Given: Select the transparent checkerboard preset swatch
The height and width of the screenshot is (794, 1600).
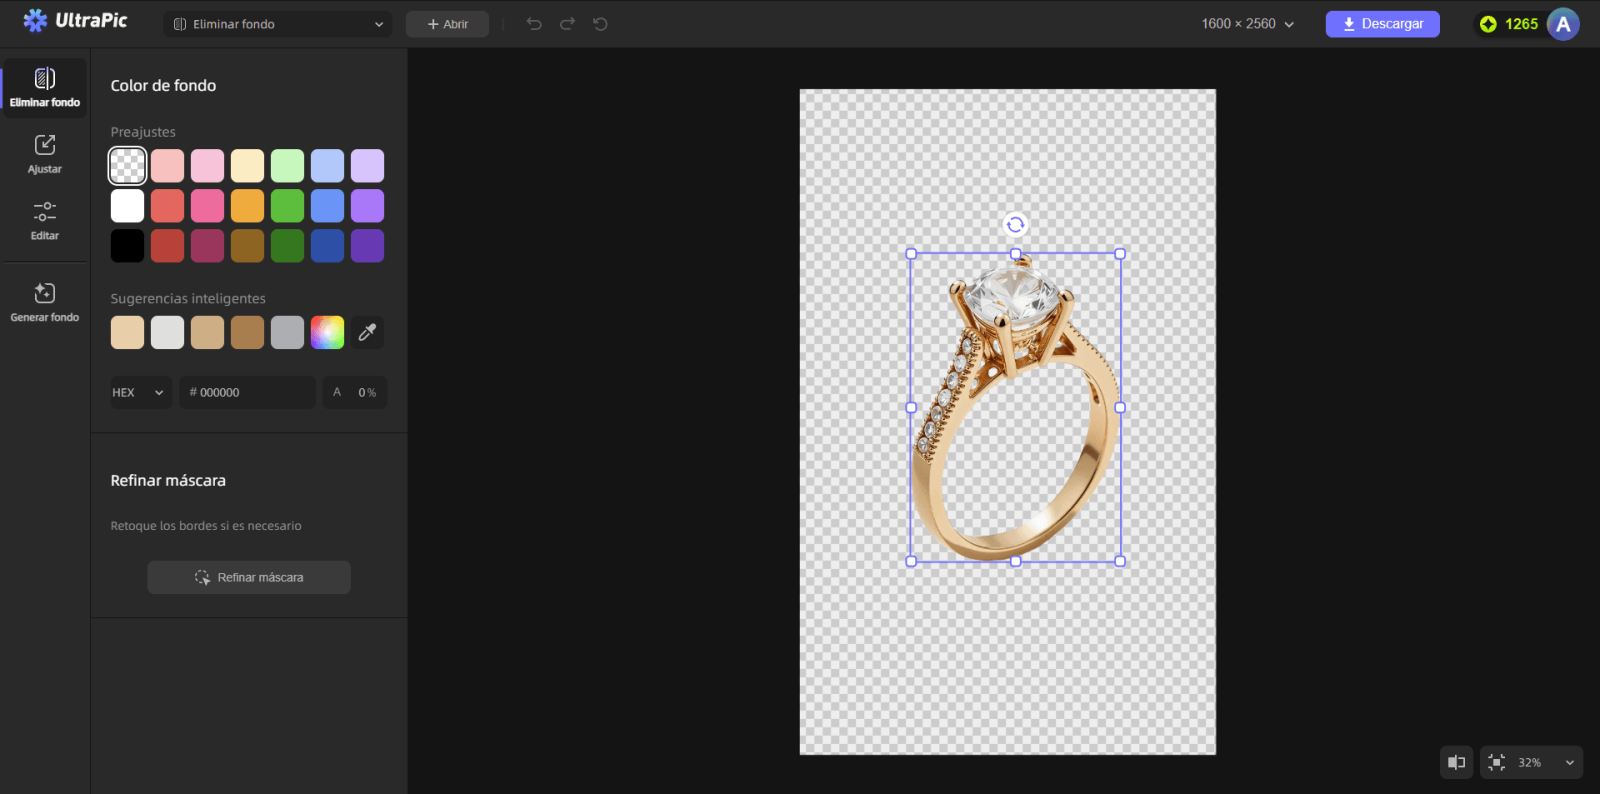Looking at the screenshot, I should click(127, 166).
